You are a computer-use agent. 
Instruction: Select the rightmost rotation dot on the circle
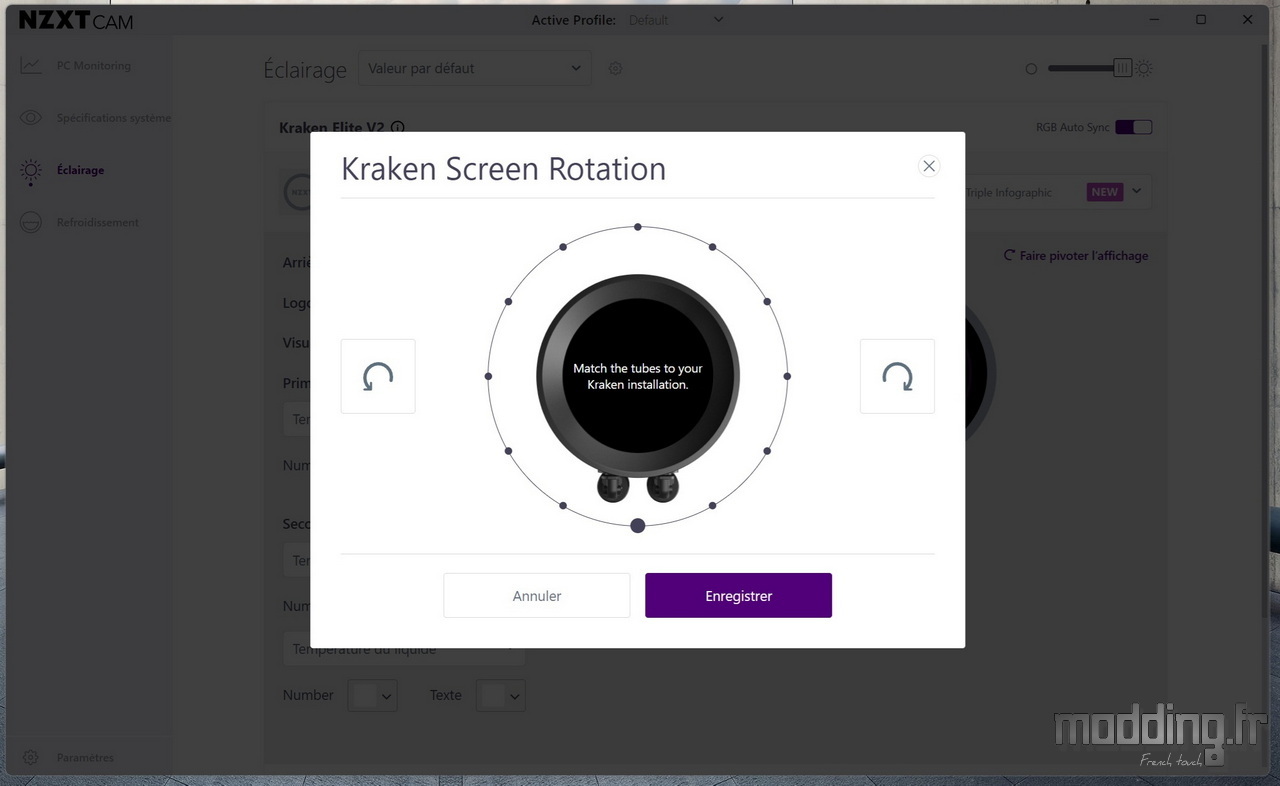point(788,376)
